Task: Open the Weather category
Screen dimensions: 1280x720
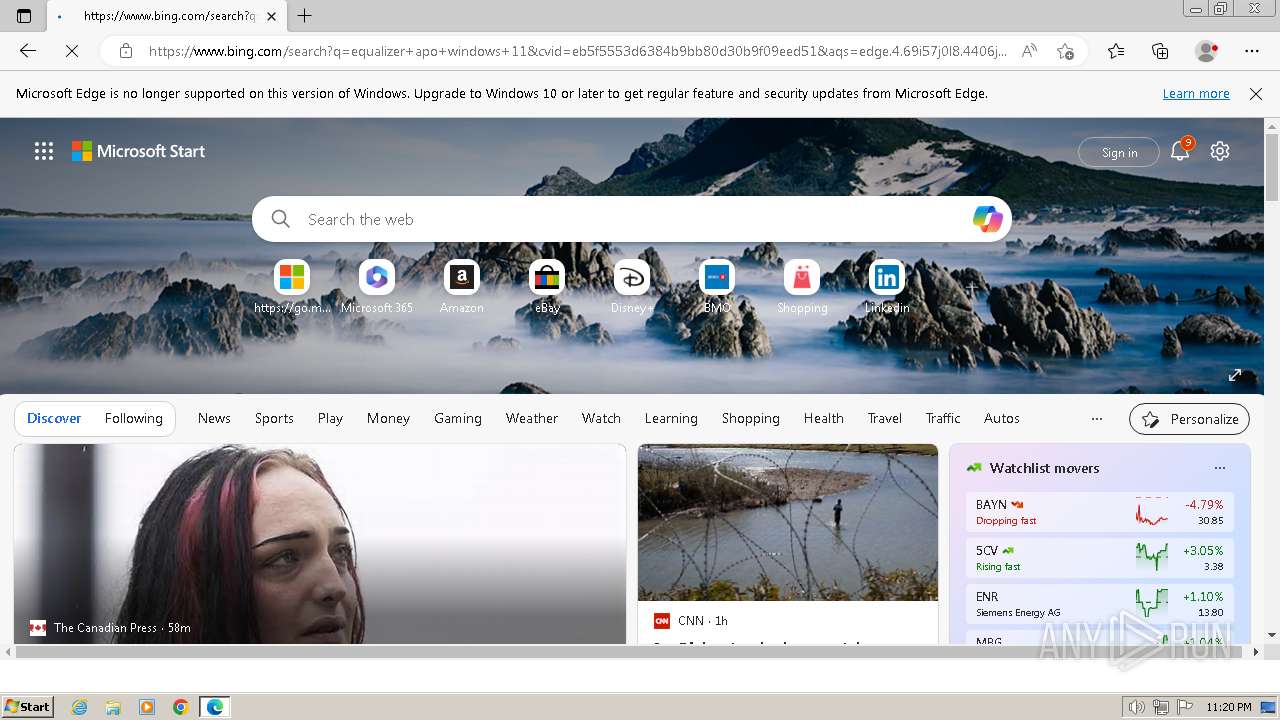Action: click(x=532, y=419)
